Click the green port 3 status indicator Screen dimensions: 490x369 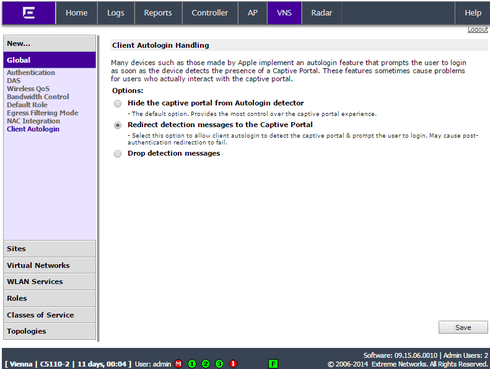coord(219,364)
